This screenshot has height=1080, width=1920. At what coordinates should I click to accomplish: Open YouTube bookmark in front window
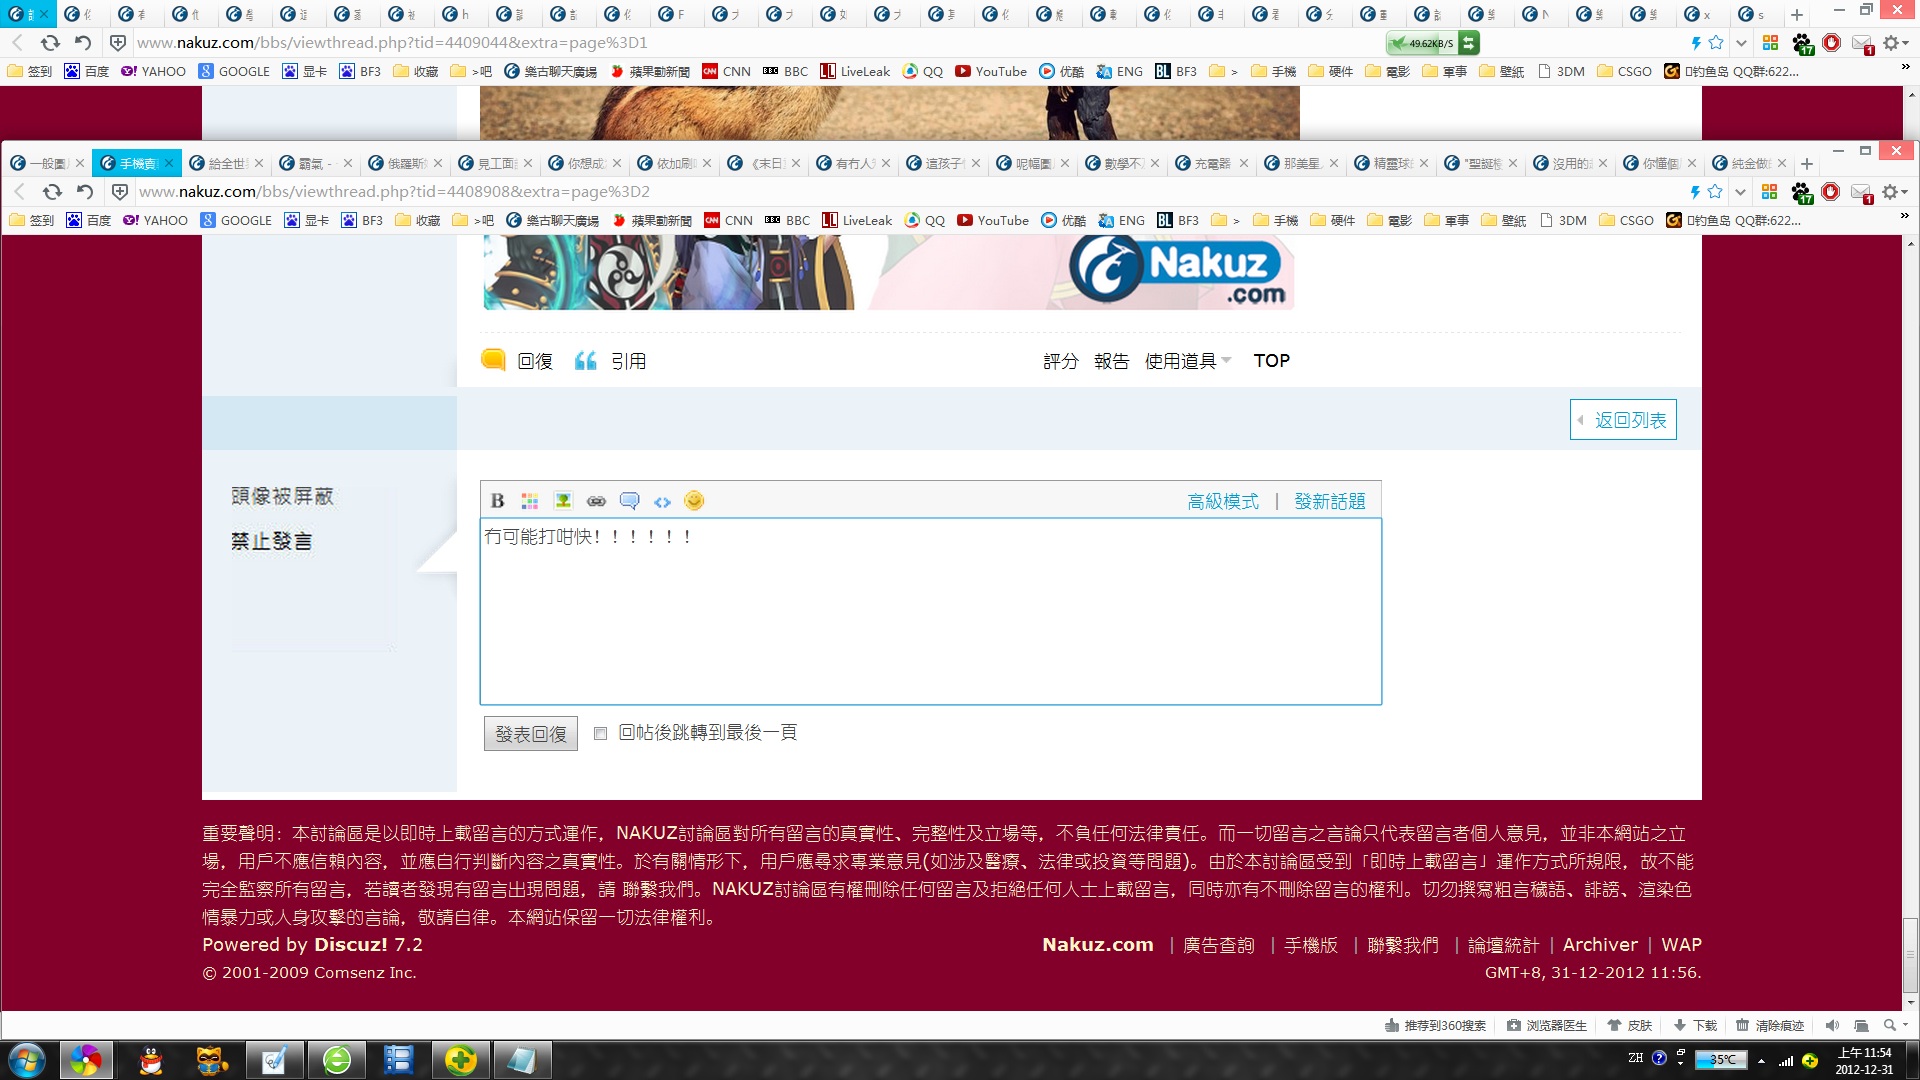click(993, 220)
